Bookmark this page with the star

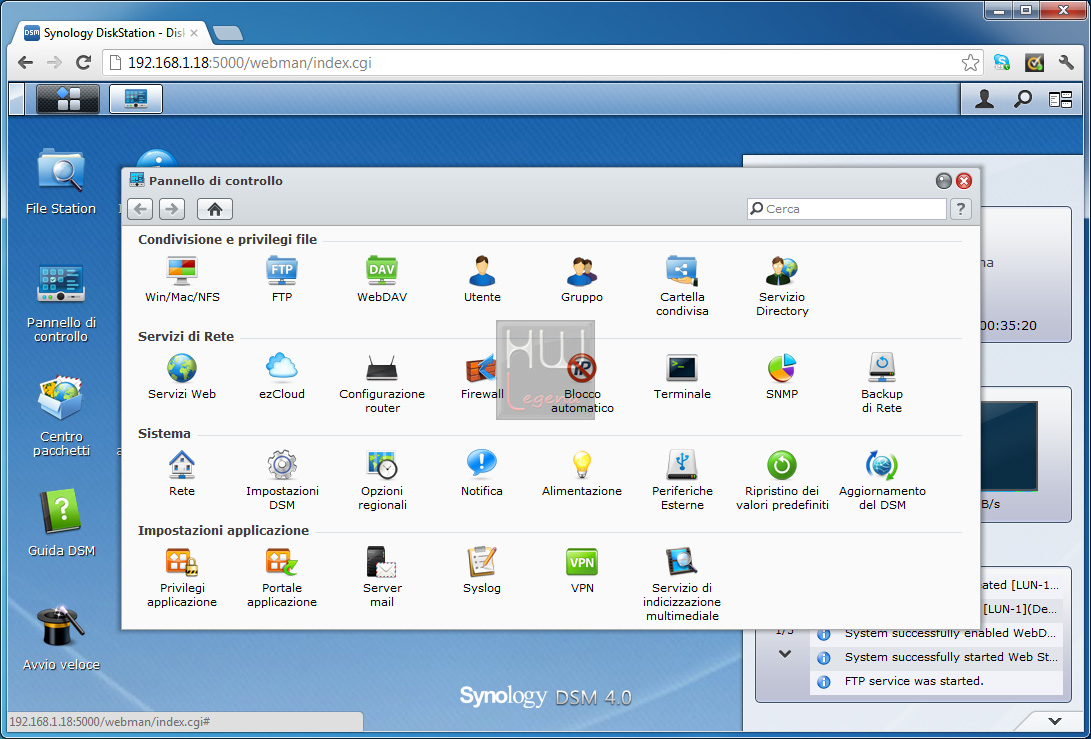[970, 63]
